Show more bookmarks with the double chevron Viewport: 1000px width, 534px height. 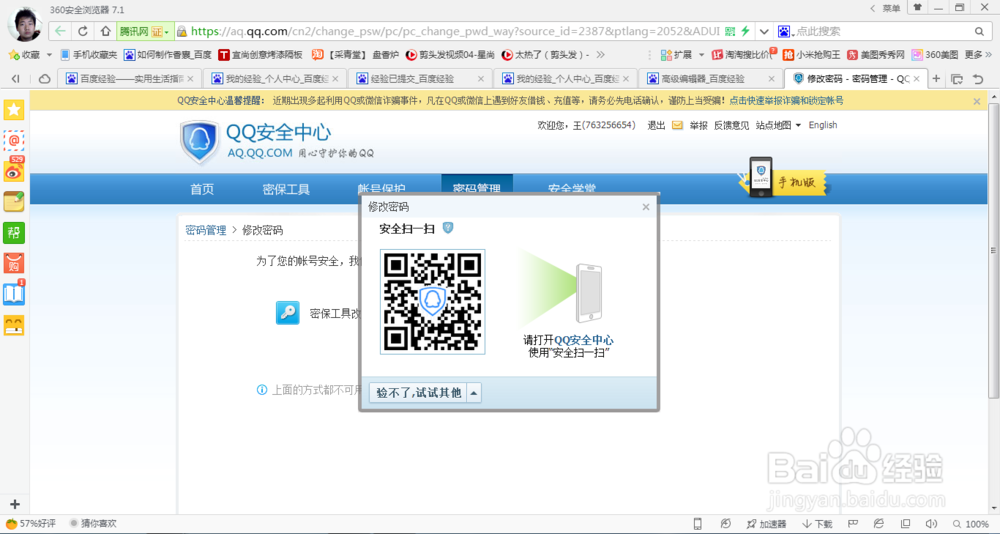point(600,55)
